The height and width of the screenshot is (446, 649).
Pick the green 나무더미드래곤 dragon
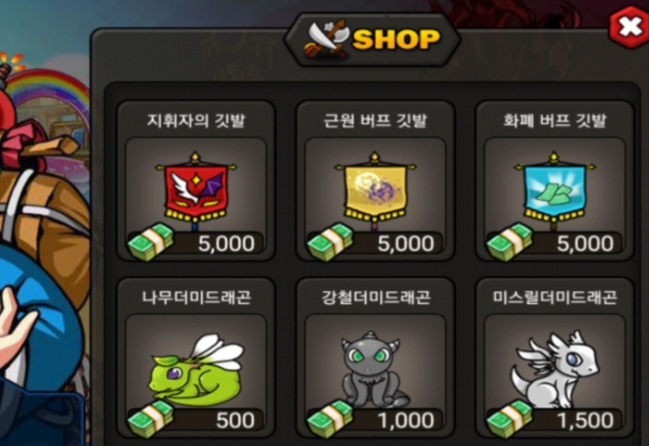[x=197, y=369]
